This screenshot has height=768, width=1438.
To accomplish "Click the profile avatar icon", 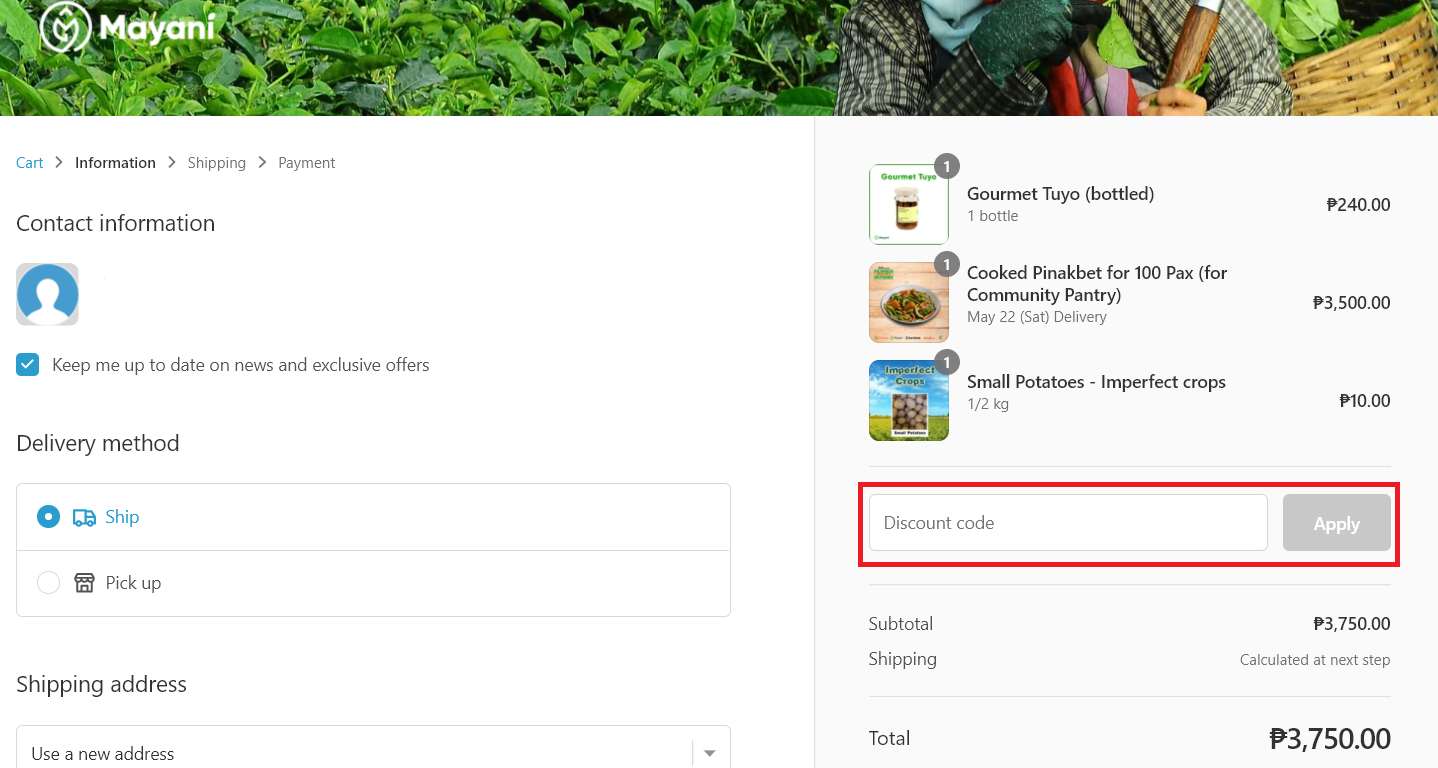I will point(47,294).
